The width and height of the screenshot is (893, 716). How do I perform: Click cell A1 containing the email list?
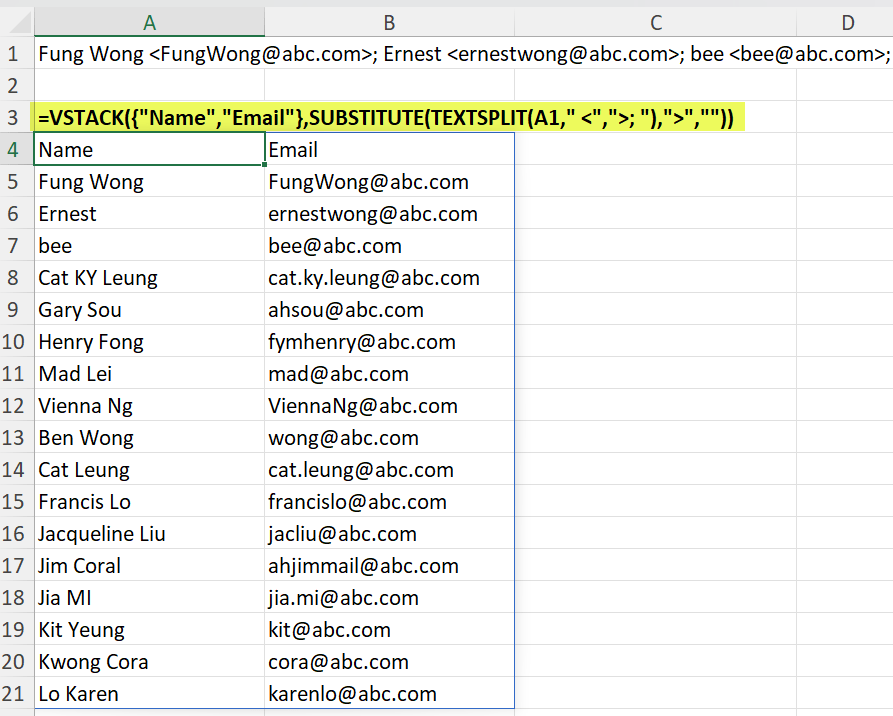coord(149,54)
